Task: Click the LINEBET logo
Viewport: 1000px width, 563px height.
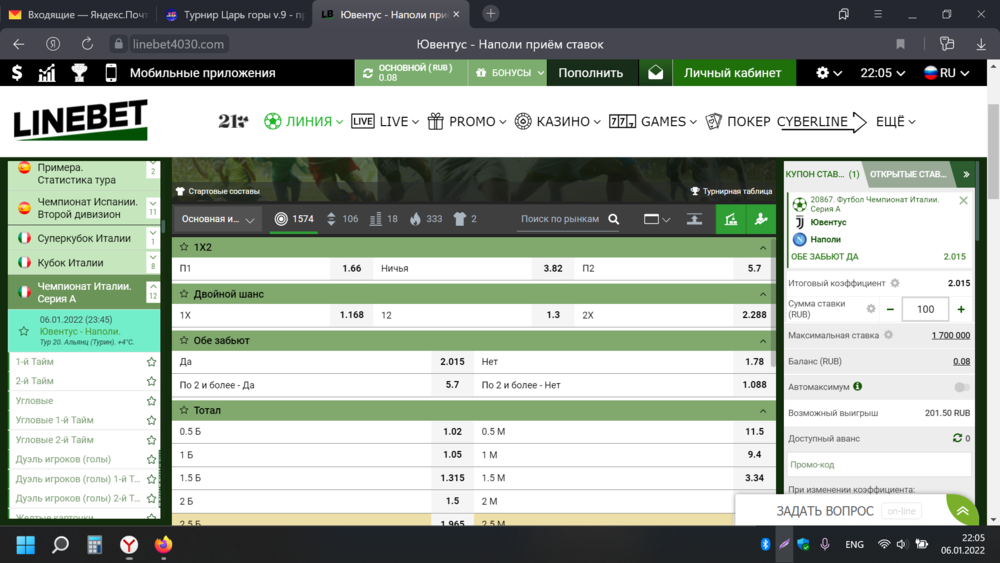Action: point(80,120)
